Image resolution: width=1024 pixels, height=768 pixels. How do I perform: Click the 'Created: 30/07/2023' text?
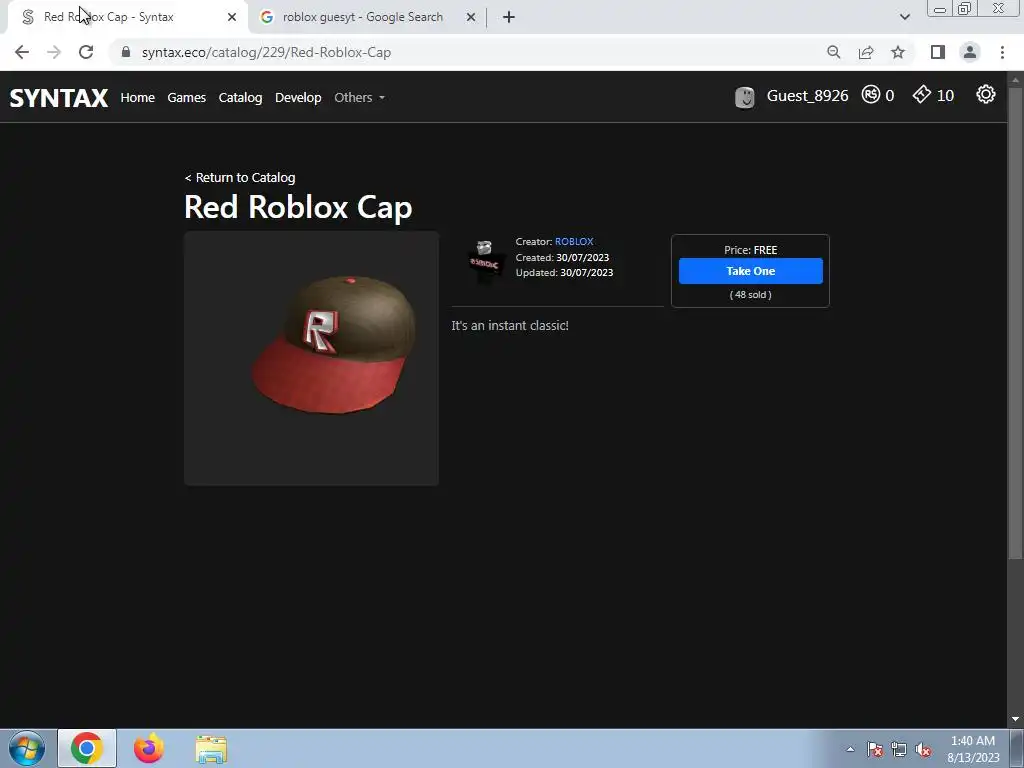point(562,257)
